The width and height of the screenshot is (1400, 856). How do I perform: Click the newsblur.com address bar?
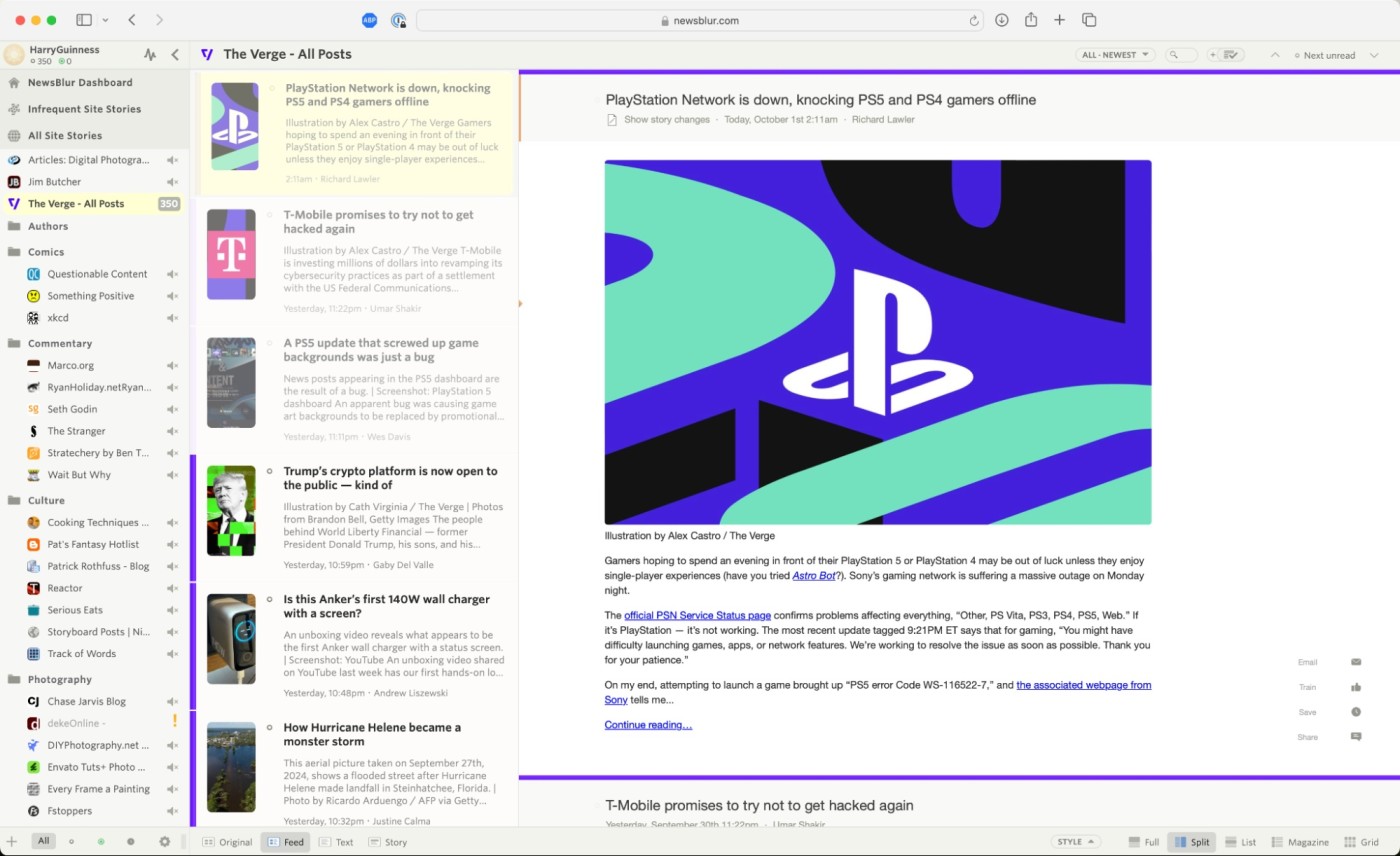[700, 20]
